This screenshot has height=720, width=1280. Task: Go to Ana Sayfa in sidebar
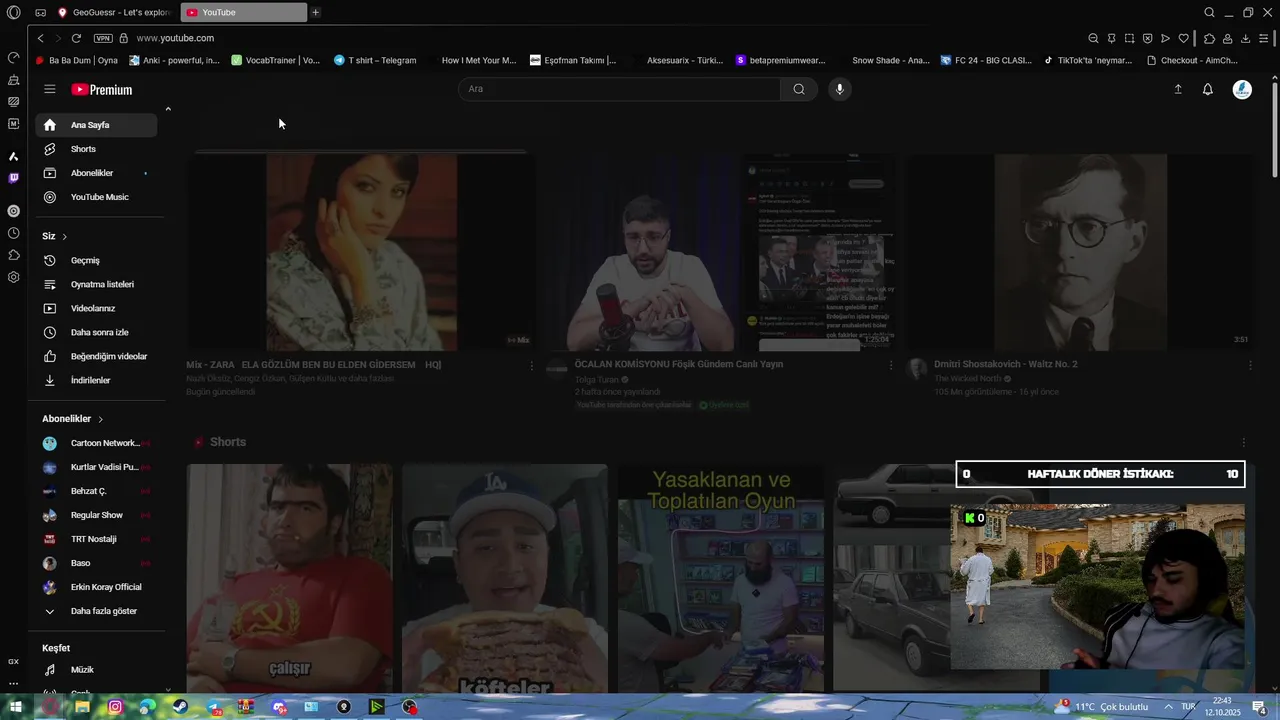(96, 125)
